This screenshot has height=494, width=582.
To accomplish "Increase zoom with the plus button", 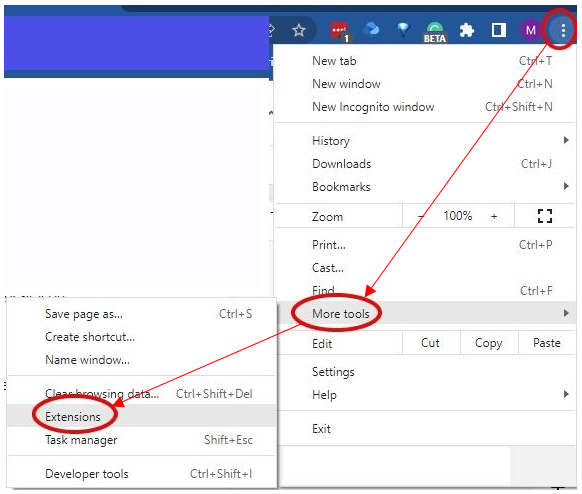I will 494,216.
